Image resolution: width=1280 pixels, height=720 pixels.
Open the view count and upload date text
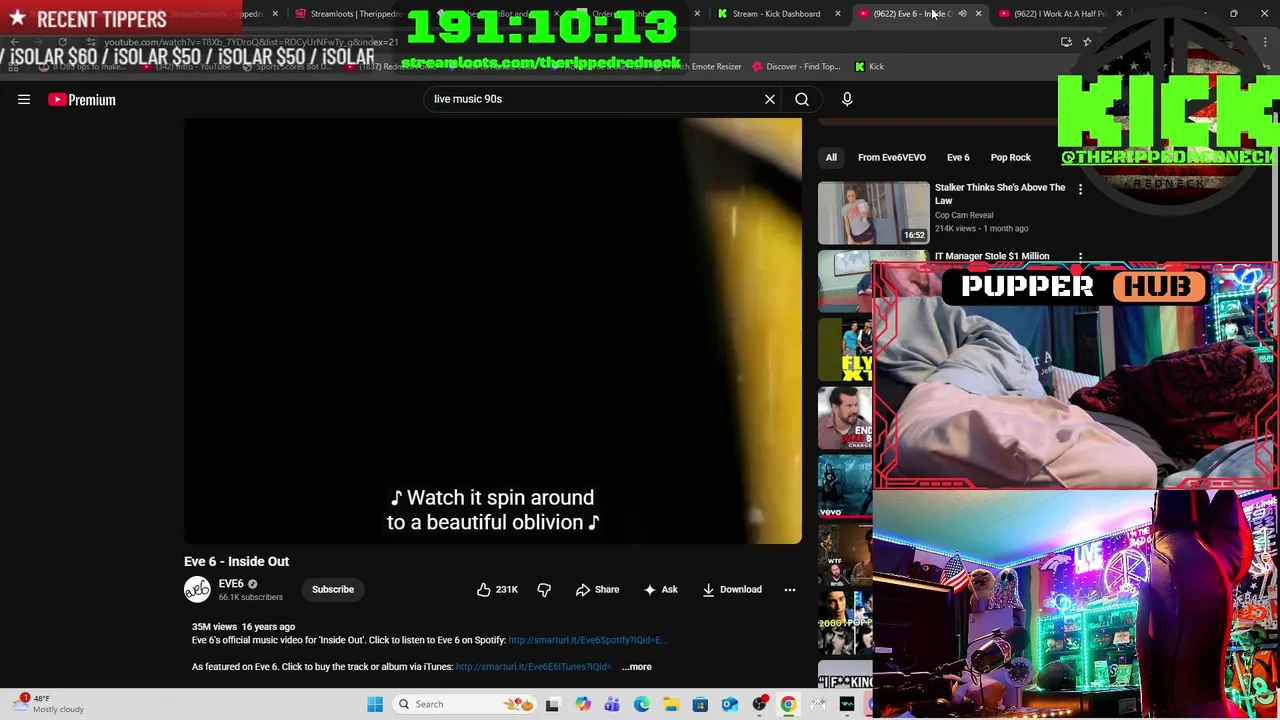pos(243,627)
